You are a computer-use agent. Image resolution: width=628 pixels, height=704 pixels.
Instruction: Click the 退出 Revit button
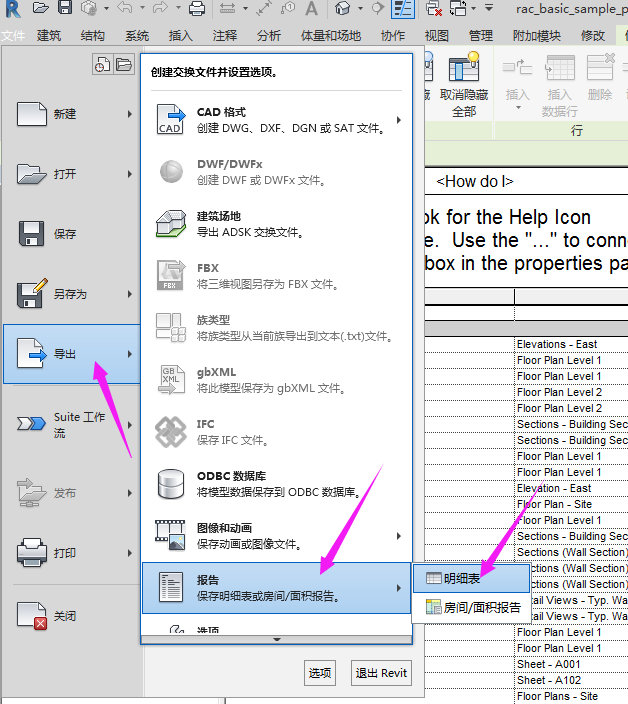(x=381, y=673)
